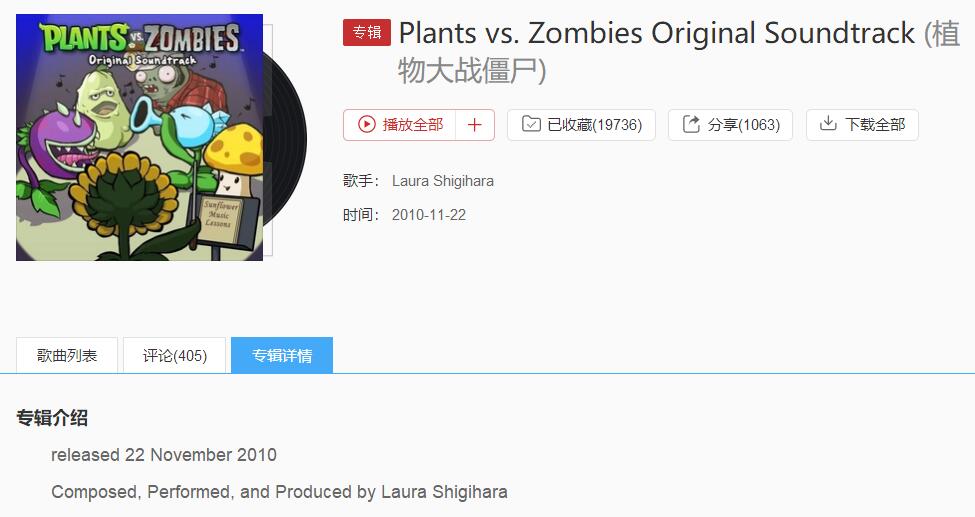This screenshot has width=975, height=517.
Task: Click the red 专辑 tag badge
Action: (x=367, y=32)
